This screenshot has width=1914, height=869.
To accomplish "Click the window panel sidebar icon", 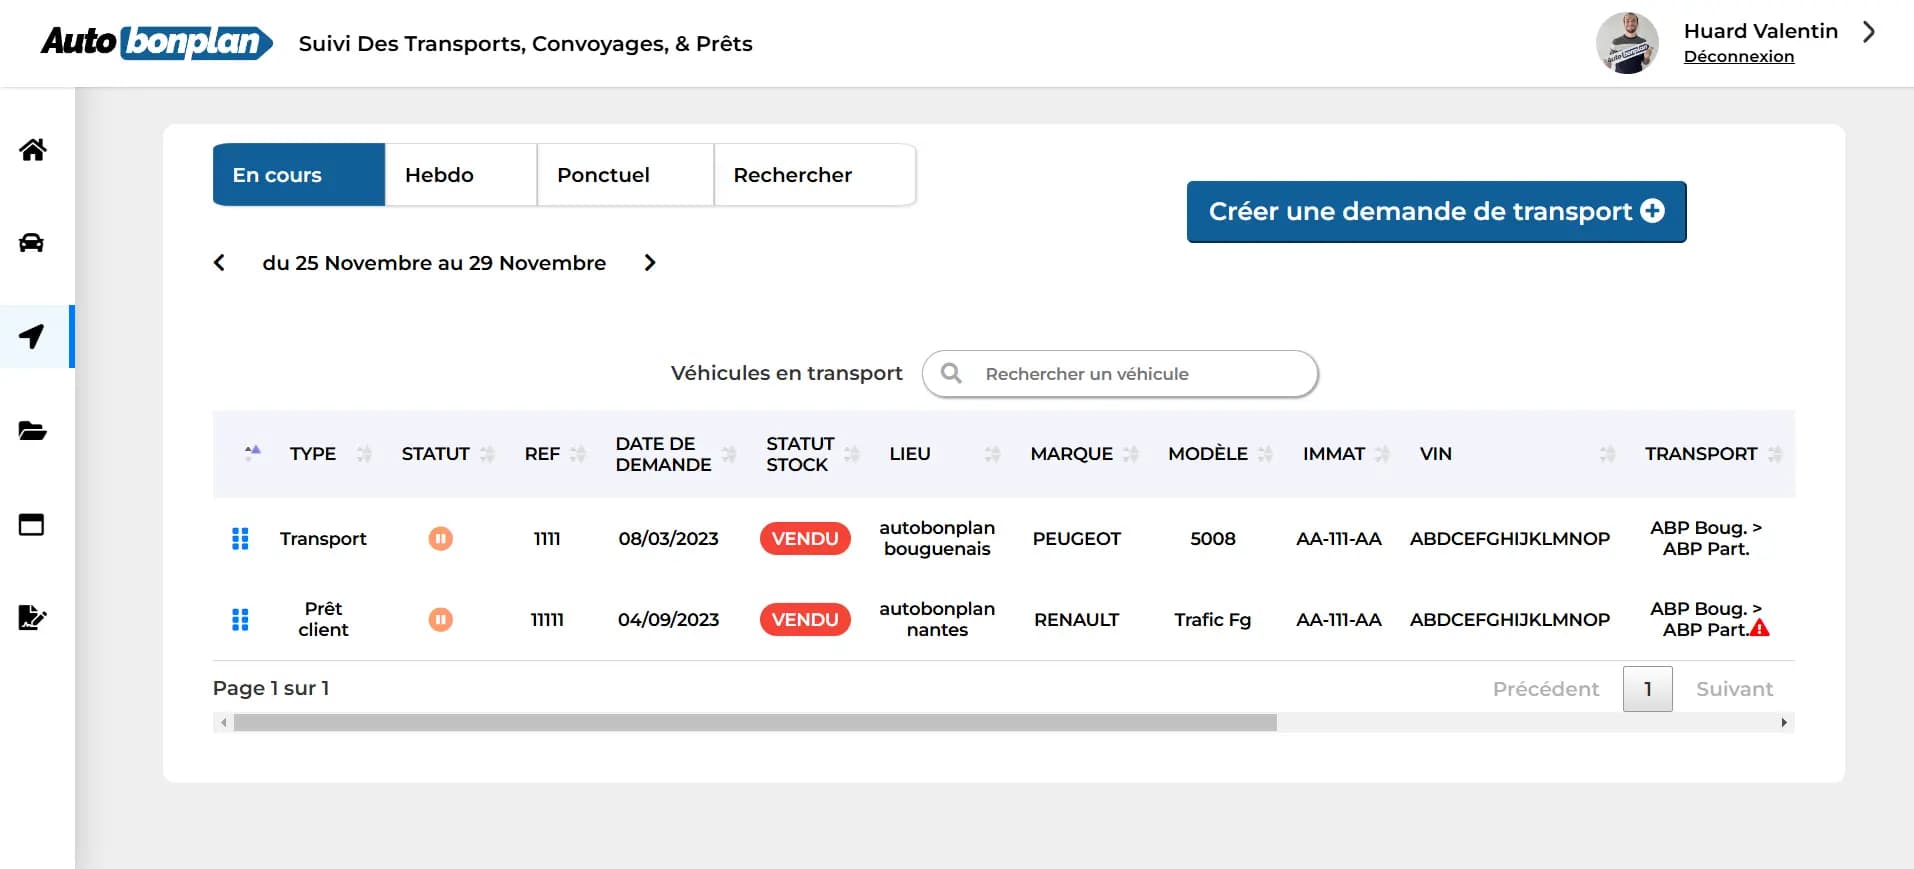I will click(32, 524).
